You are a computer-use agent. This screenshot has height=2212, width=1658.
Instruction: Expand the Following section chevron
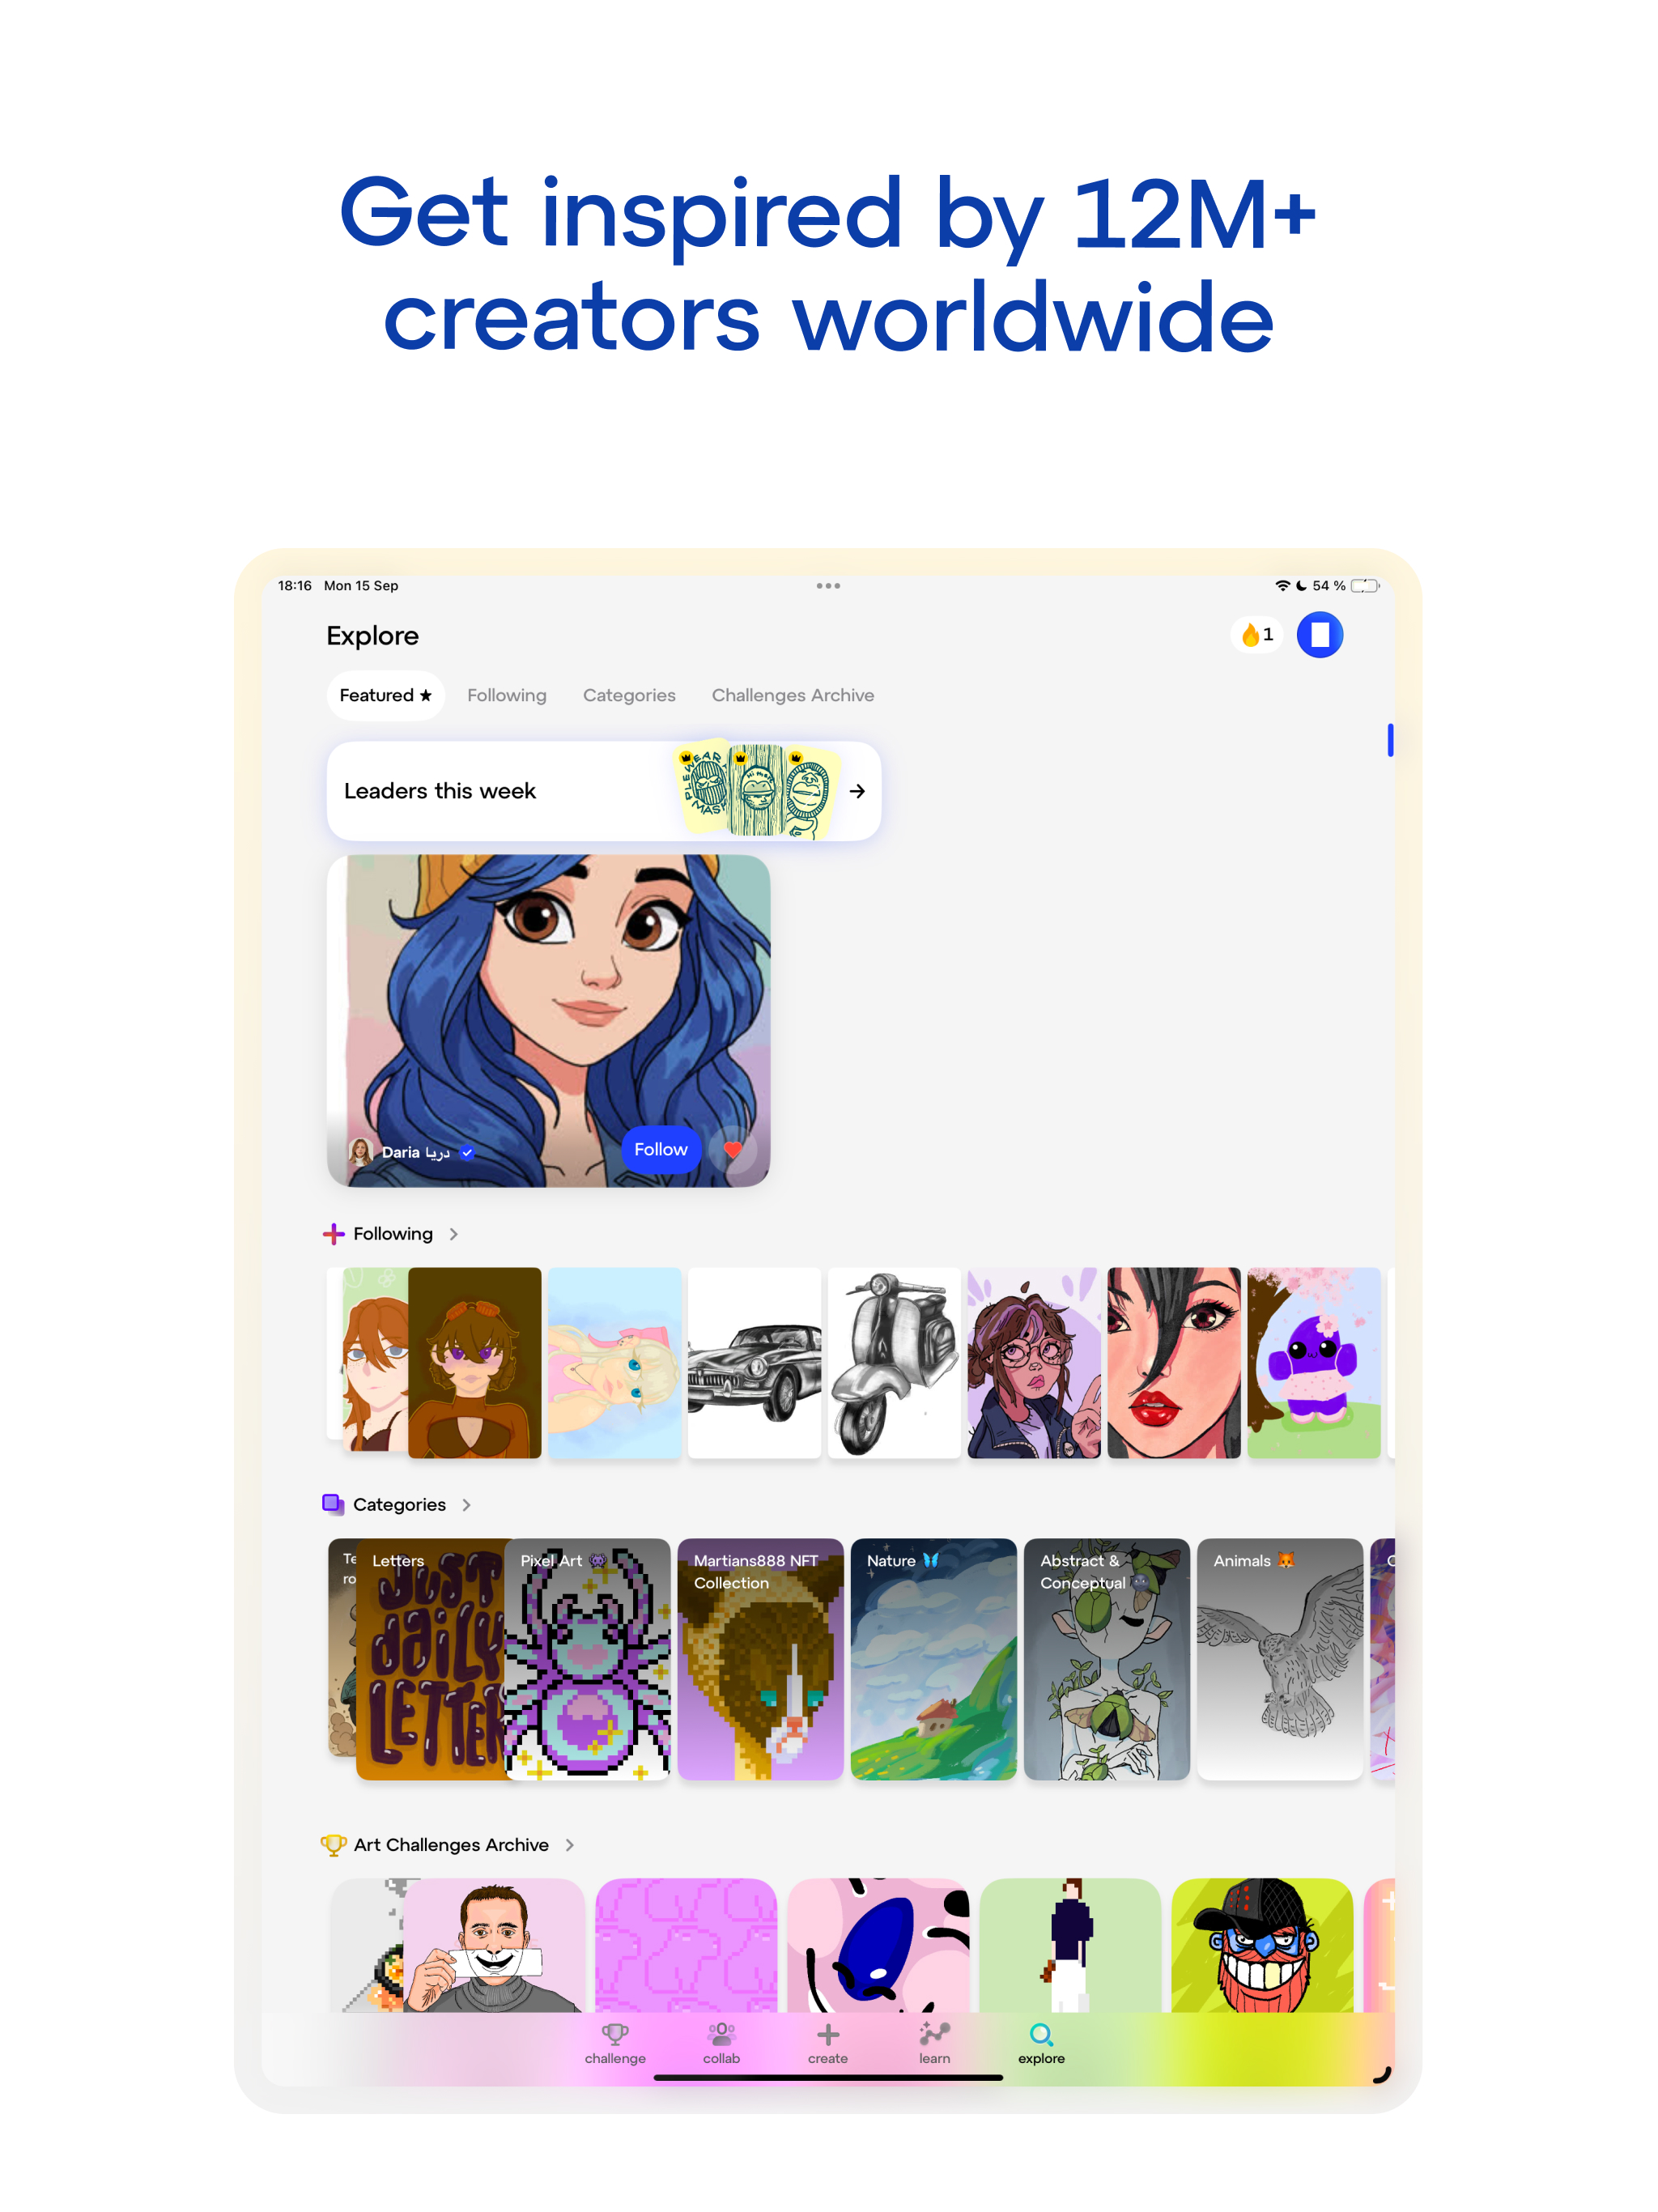(x=454, y=1234)
